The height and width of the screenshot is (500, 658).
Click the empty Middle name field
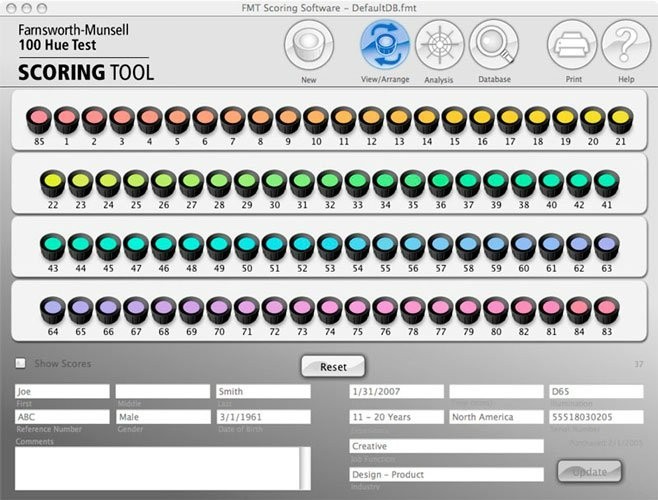coord(163,391)
